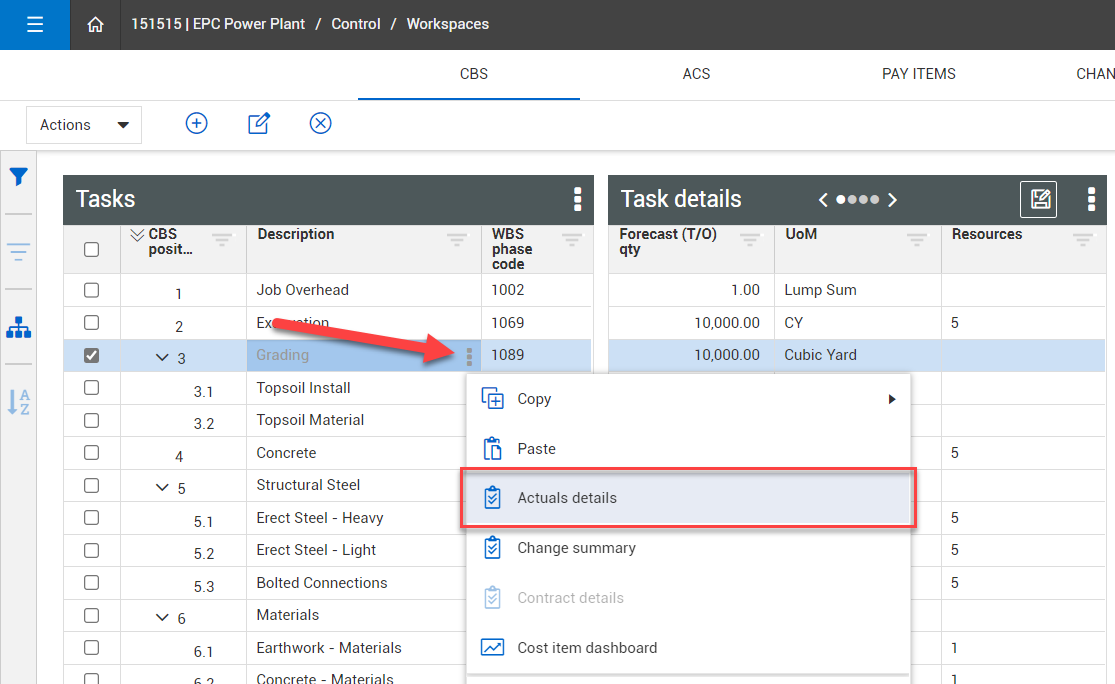This screenshot has height=684, width=1115.
Task: Collapse the Structural Steel row 5 chevron
Action: (162, 488)
